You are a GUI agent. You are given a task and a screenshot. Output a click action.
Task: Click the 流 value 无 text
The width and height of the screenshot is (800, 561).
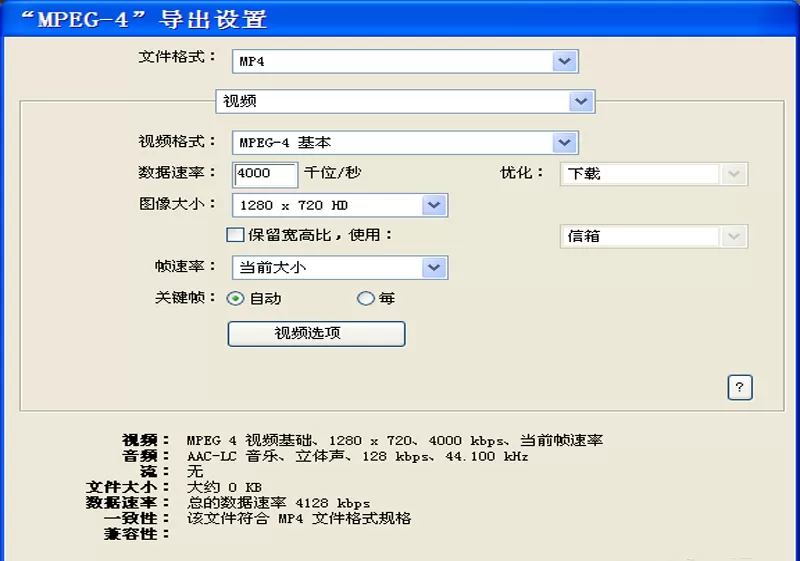pyautogui.click(x=195, y=471)
